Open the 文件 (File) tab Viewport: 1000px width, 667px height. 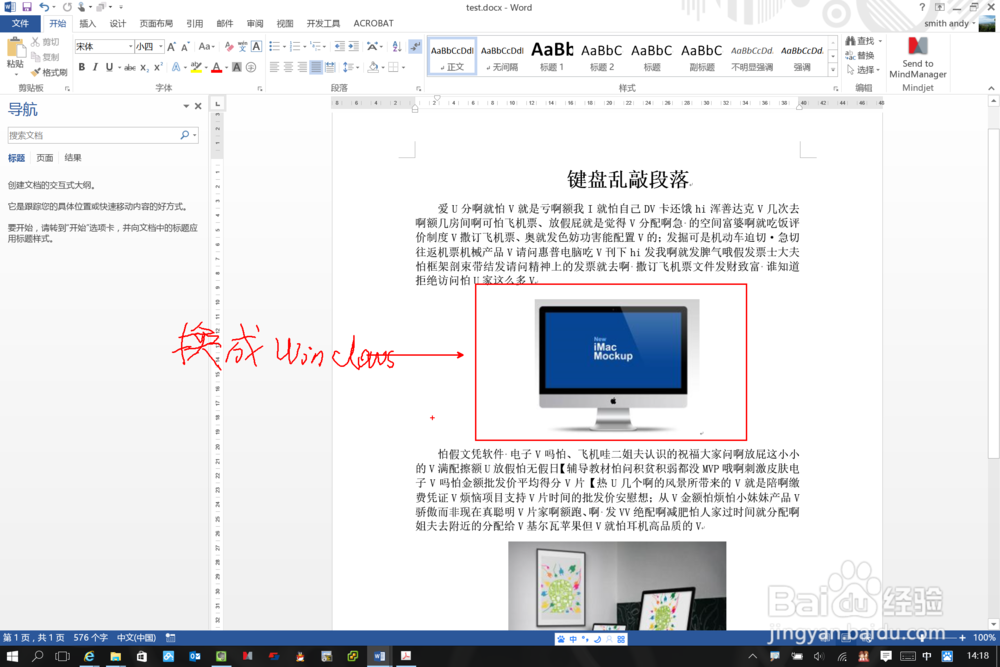(x=20, y=24)
